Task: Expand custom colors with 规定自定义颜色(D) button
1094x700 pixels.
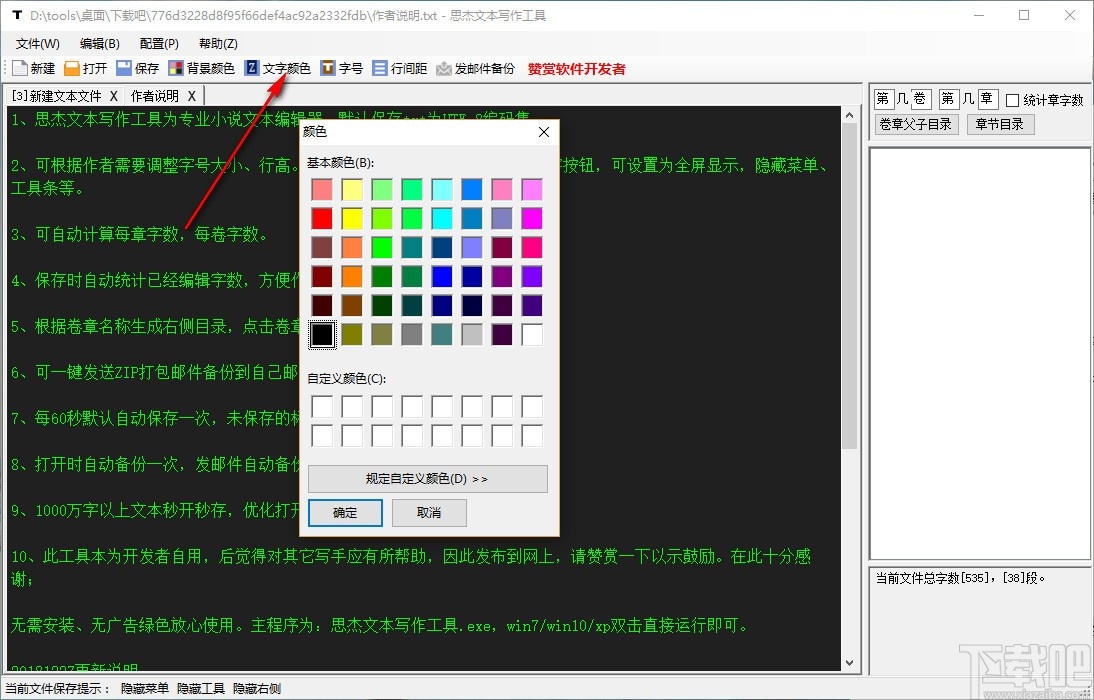Action: pyautogui.click(x=428, y=478)
